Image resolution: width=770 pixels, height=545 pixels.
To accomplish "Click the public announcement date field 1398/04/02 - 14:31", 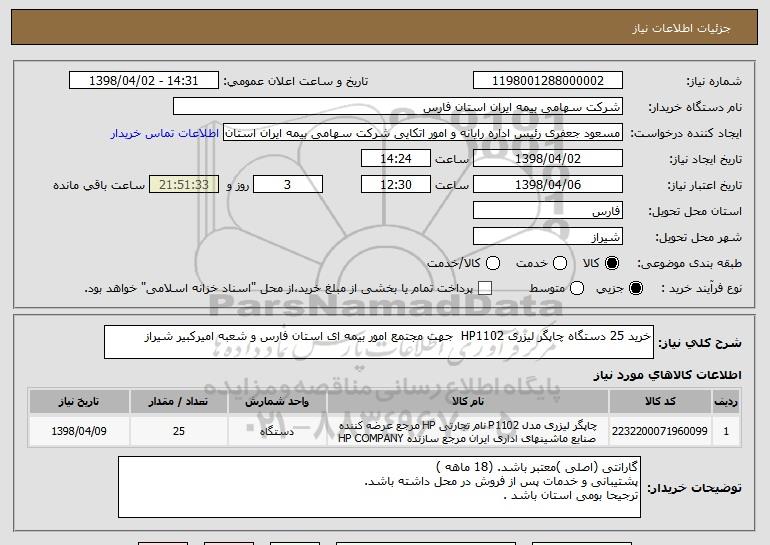I will pos(144,81).
